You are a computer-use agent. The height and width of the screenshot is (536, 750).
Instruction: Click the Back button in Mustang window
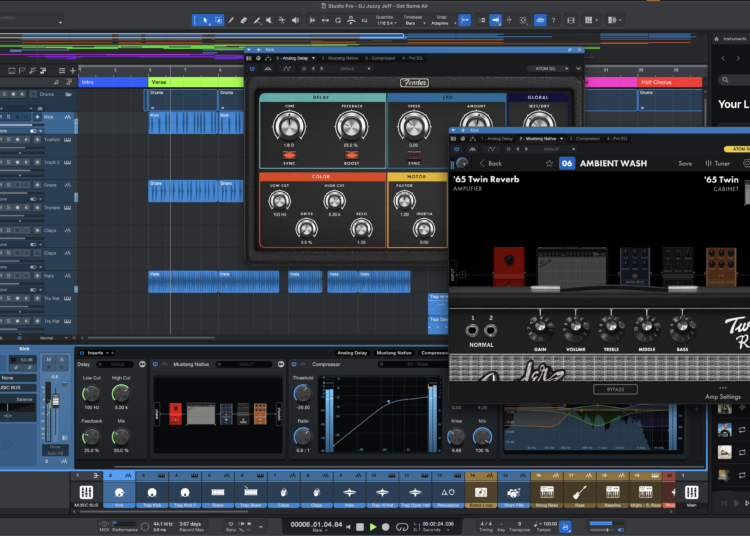(491, 164)
